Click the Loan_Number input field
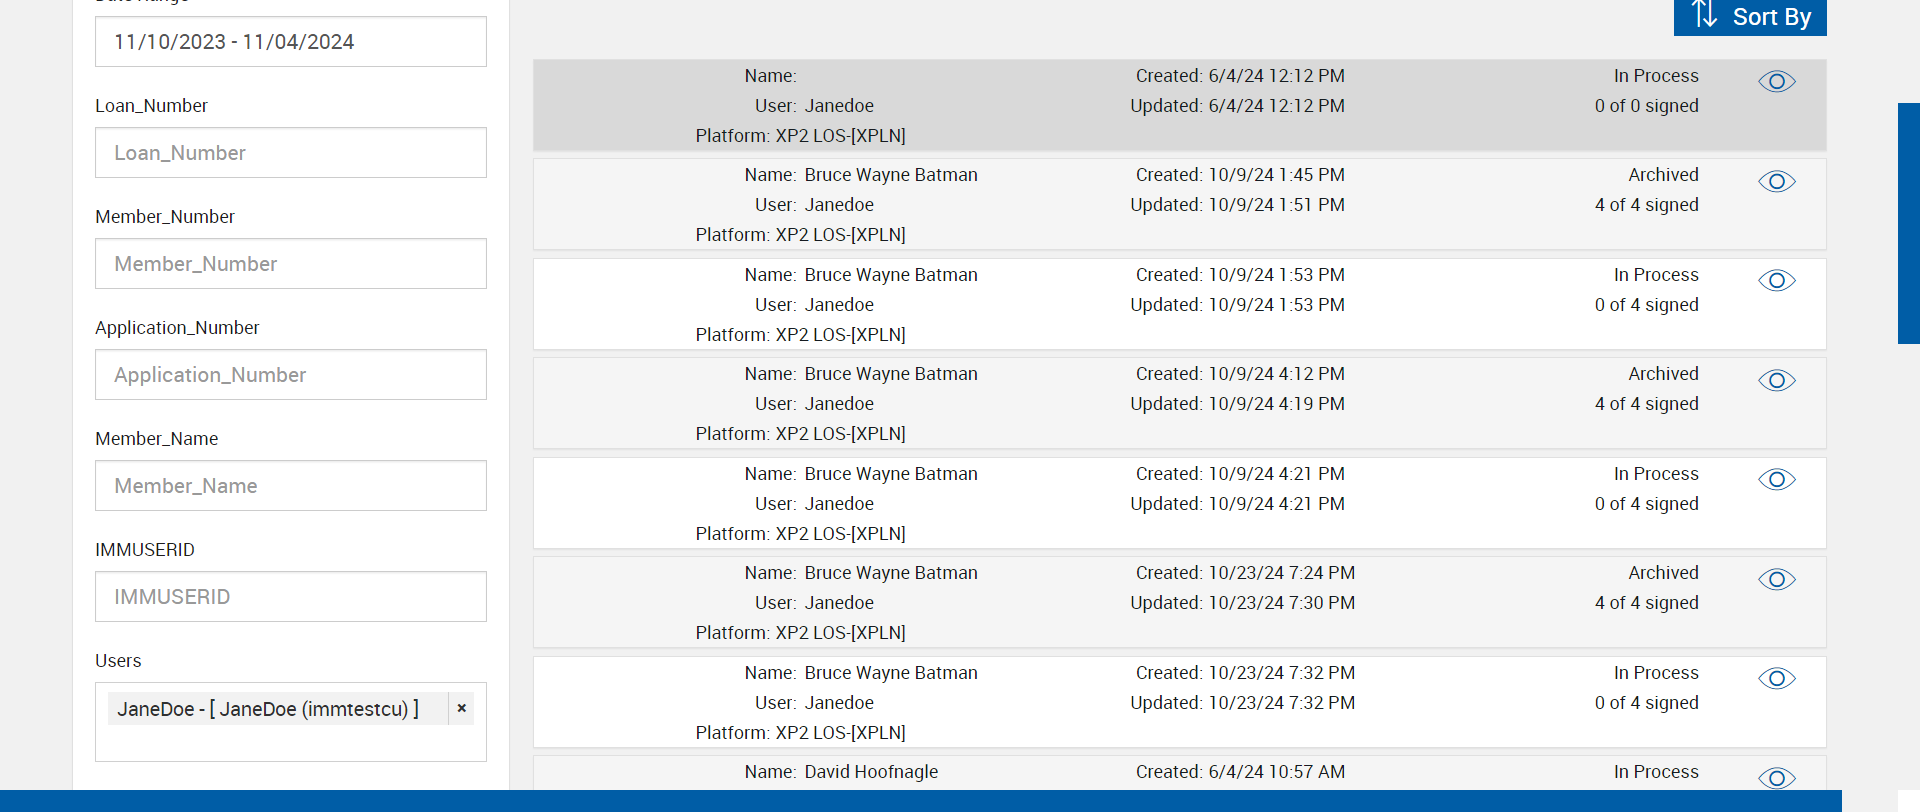This screenshot has height=812, width=1920. click(x=290, y=153)
